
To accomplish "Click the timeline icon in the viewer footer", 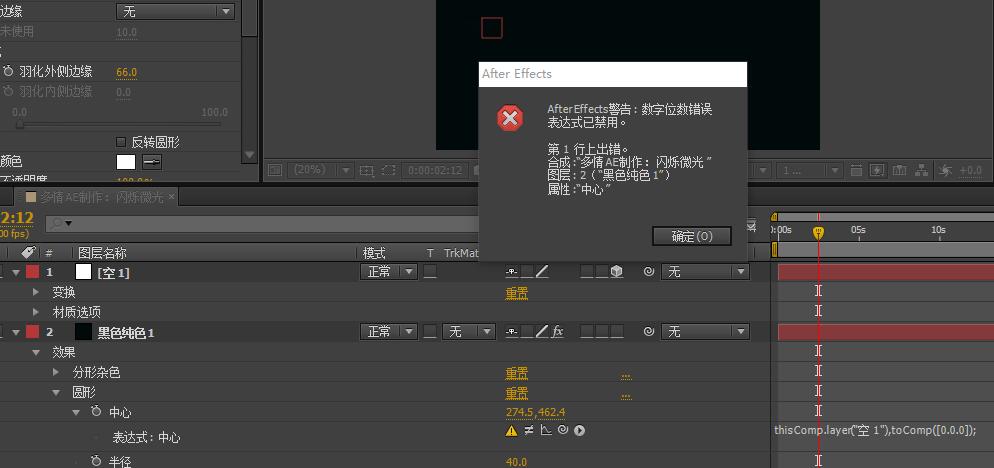I will 900,170.
